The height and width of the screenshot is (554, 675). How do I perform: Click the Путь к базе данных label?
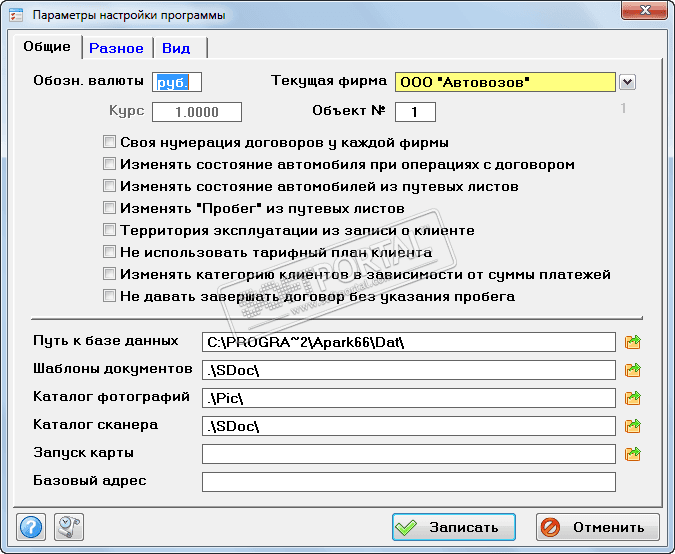pyautogui.click(x=105, y=340)
